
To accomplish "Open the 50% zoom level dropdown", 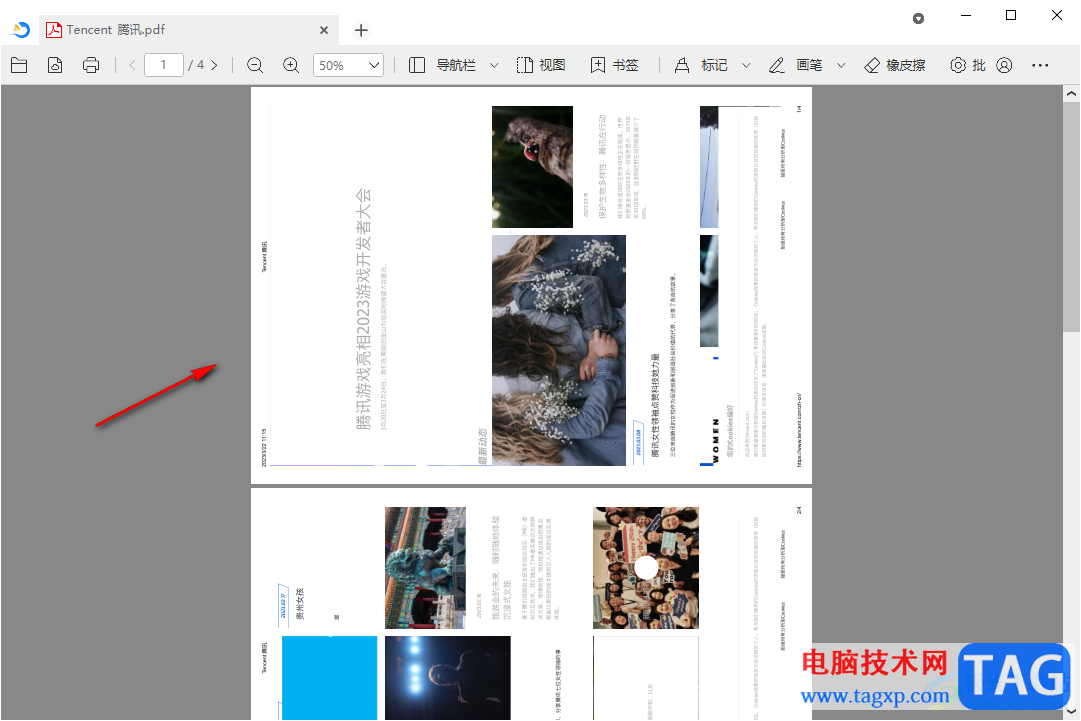I will [348, 65].
